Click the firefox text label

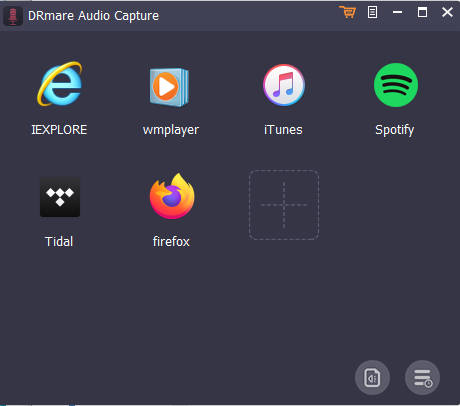click(x=171, y=242)
